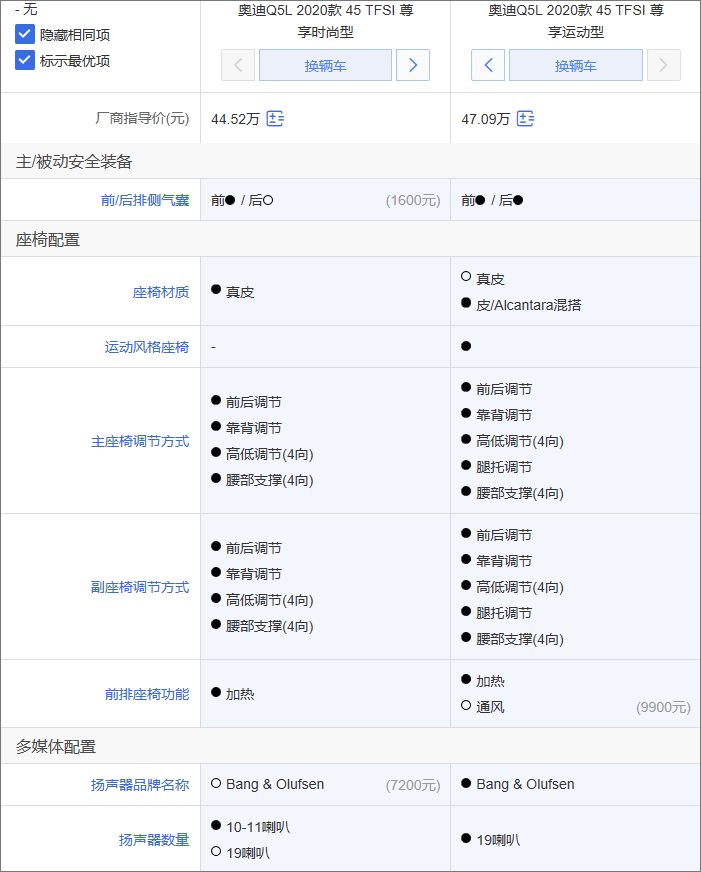Image resolution: width=701 pixels, height=872 pixels.
Task: Open the 前排座椅功能 link
Action: 147,694
